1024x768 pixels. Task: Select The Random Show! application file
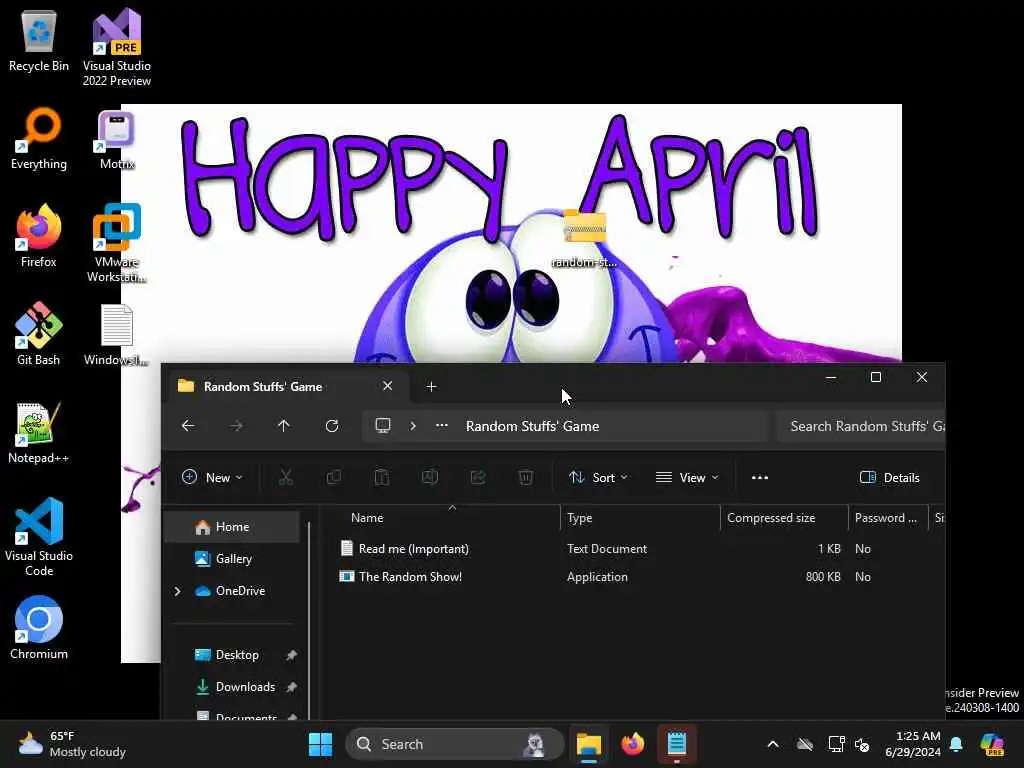coord(410,577)
